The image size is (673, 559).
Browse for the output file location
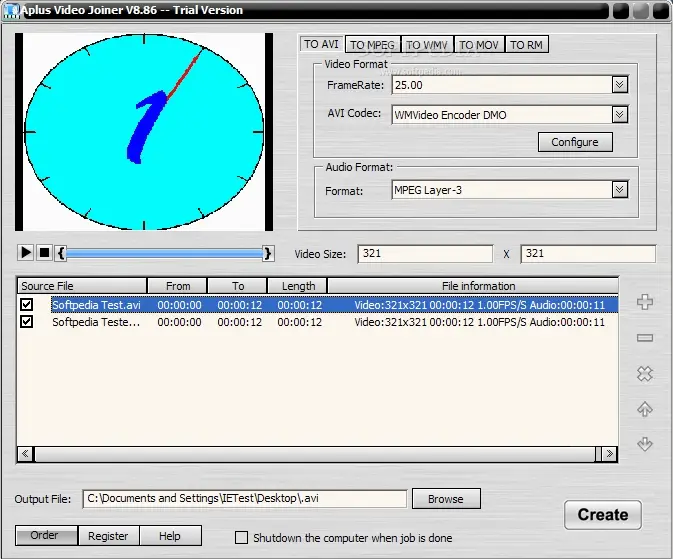446,499
